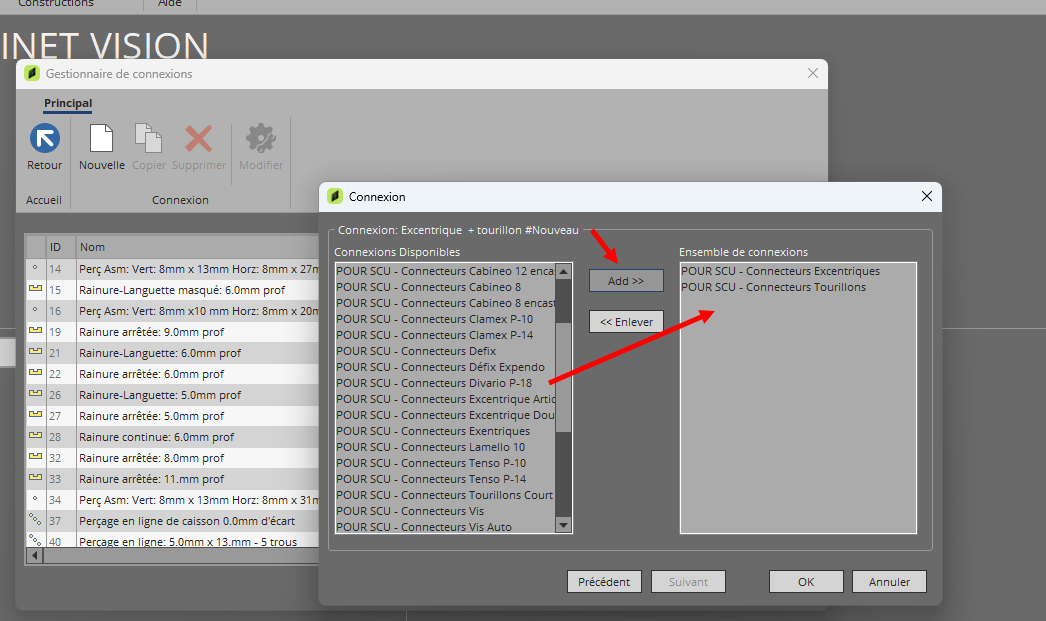Click the available-list scroll down arrow
Screen dimensions: 1046x621
[x=563, y=525]
